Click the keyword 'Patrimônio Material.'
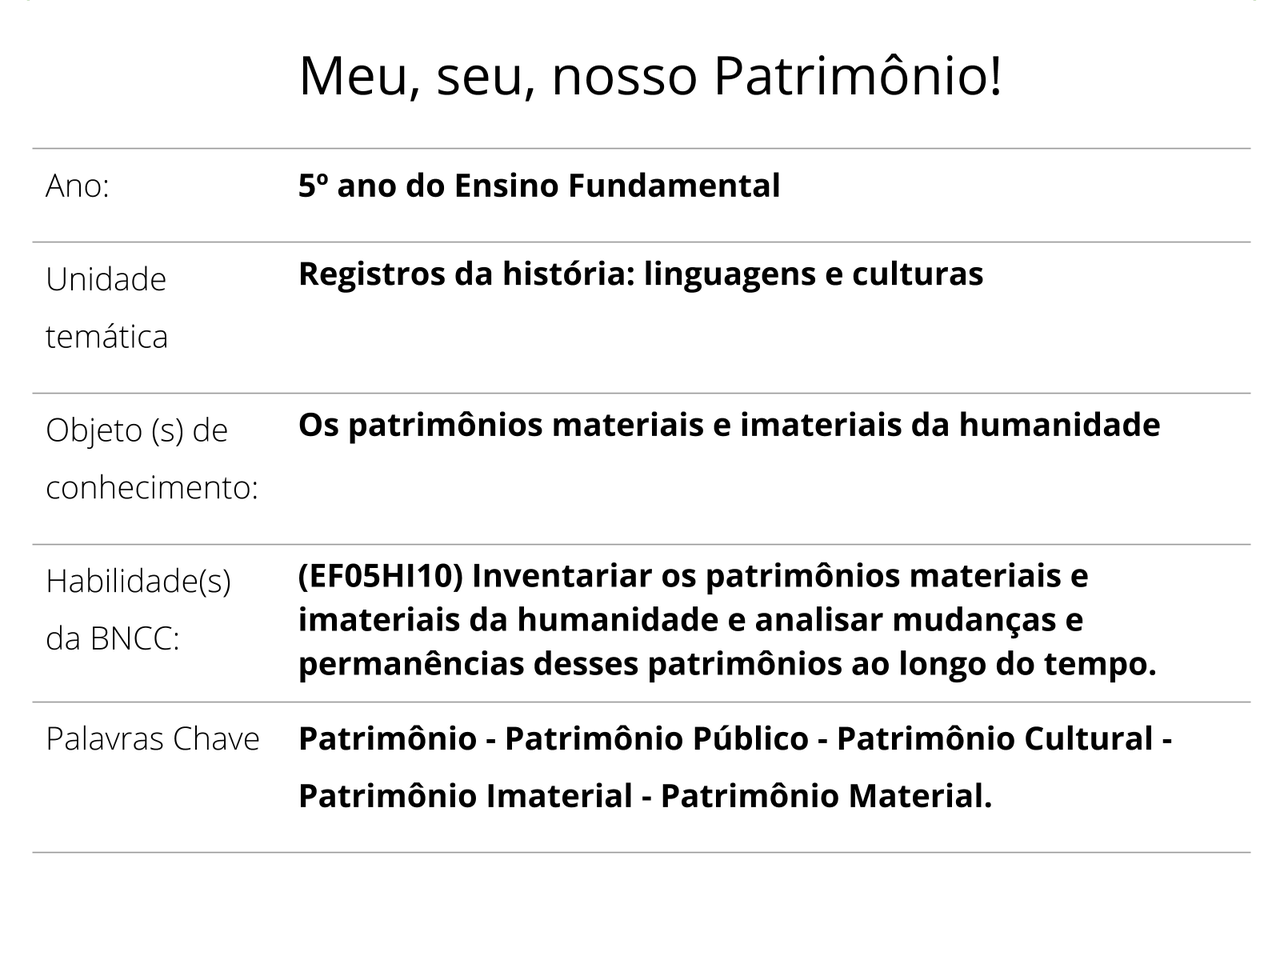Image resolution: width=1280 pixels, height=960 pixels. pyautogui.click(x=826, y=796)
